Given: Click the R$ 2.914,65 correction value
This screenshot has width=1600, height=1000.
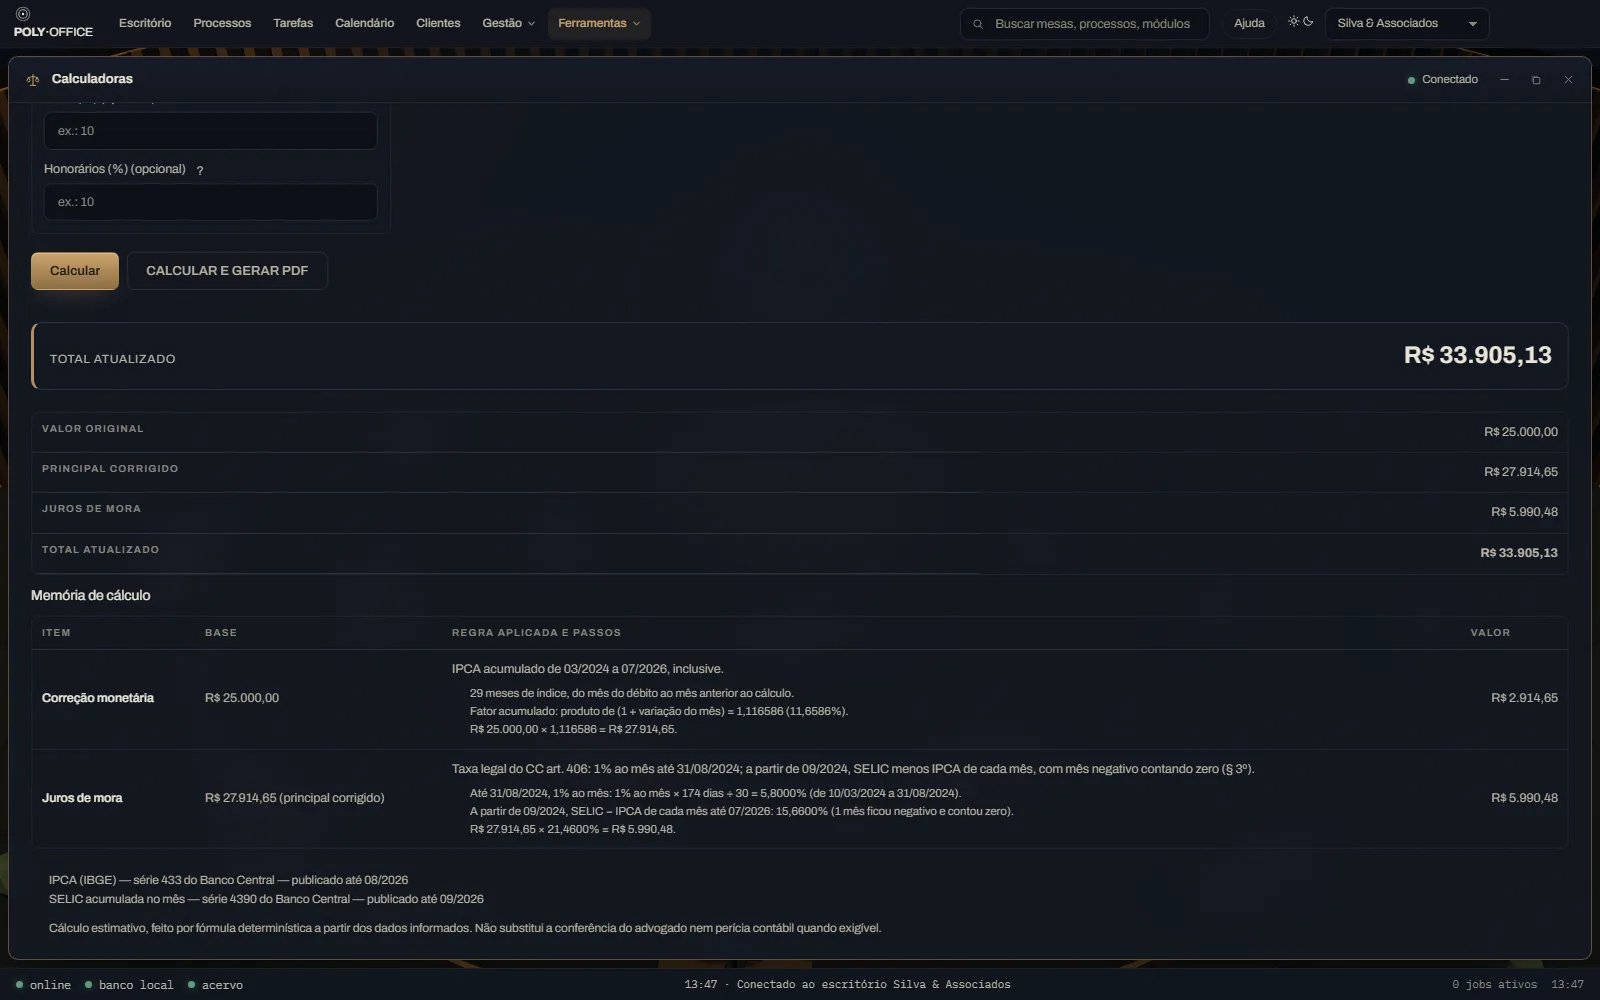Looking at the screenshot, I should 1524,698.
